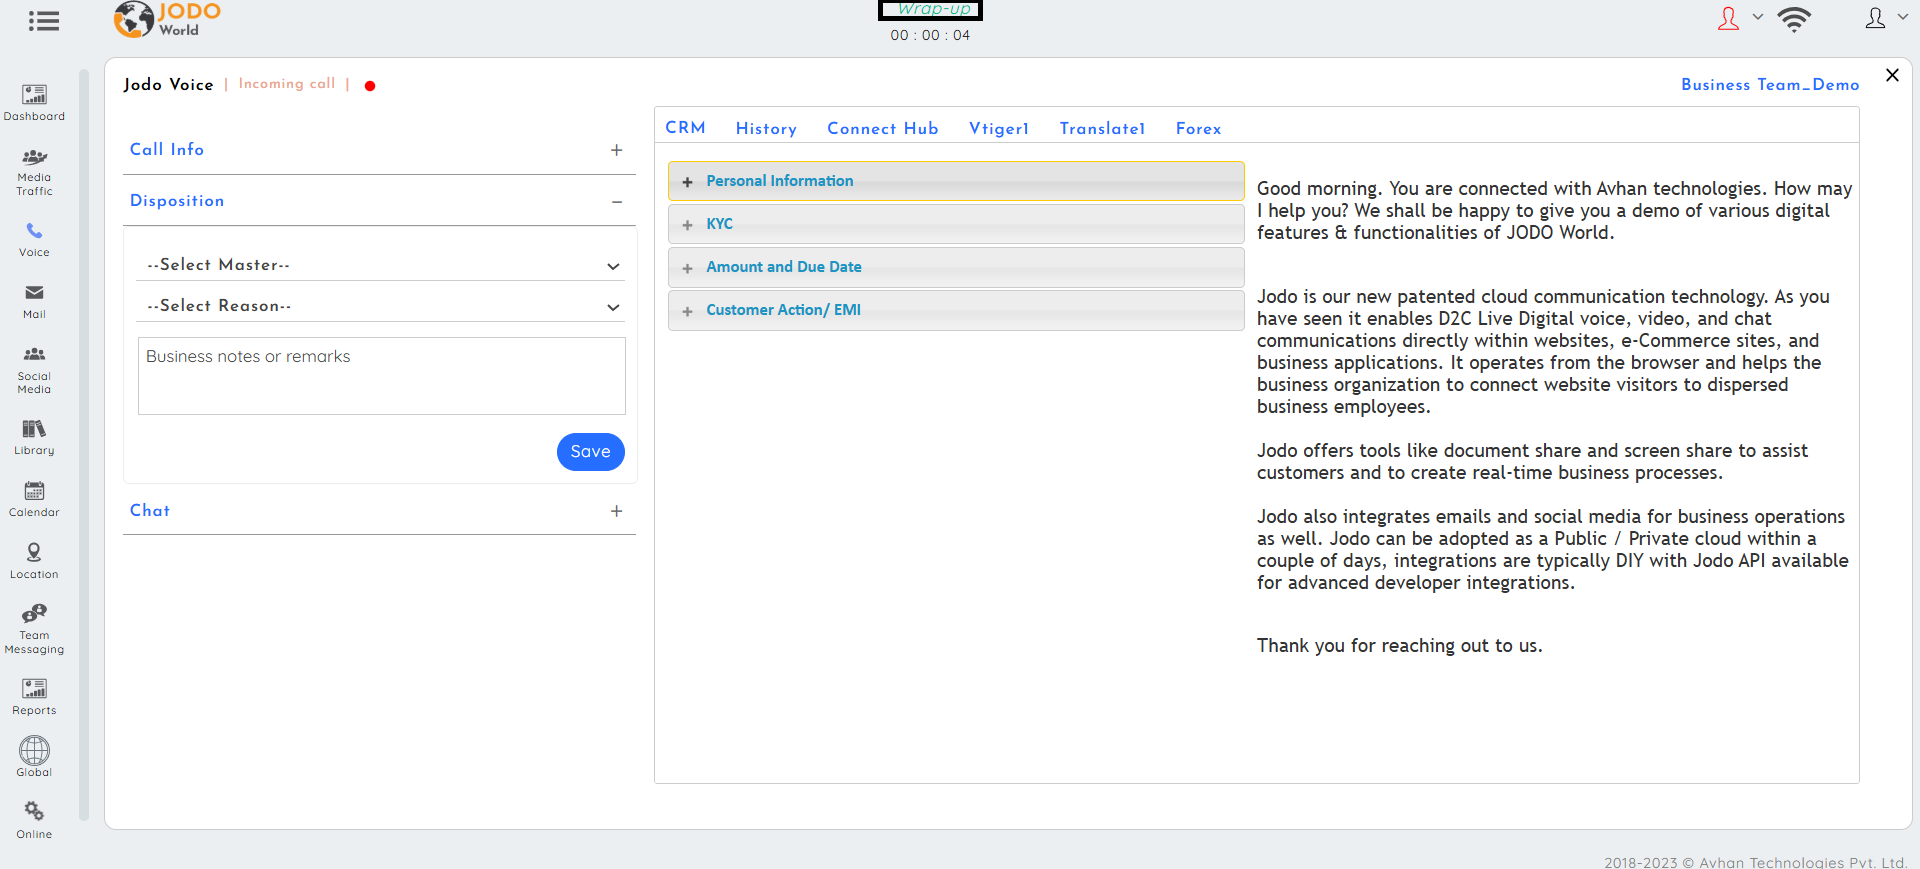Click the 00 : 00 : 04 call timer
1920x869 pixels.
[931, 35]
